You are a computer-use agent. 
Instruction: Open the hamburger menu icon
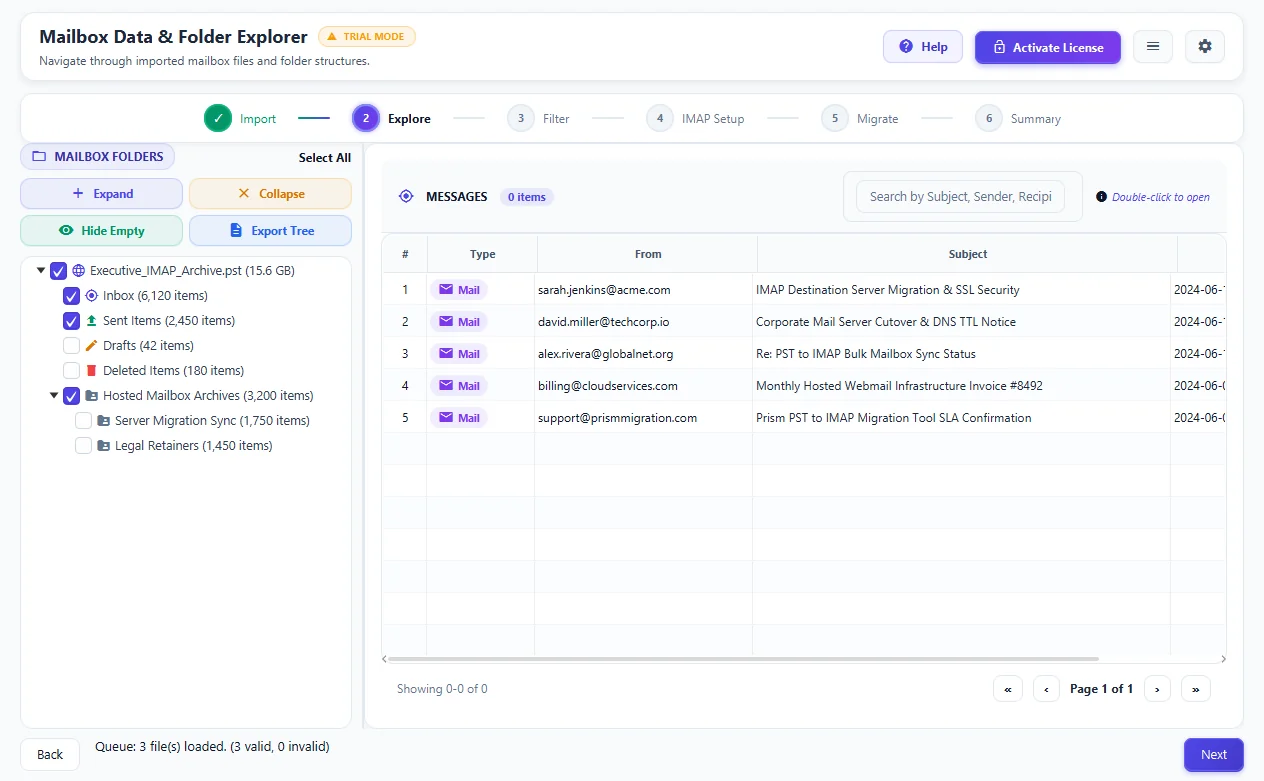point(1153,46)
